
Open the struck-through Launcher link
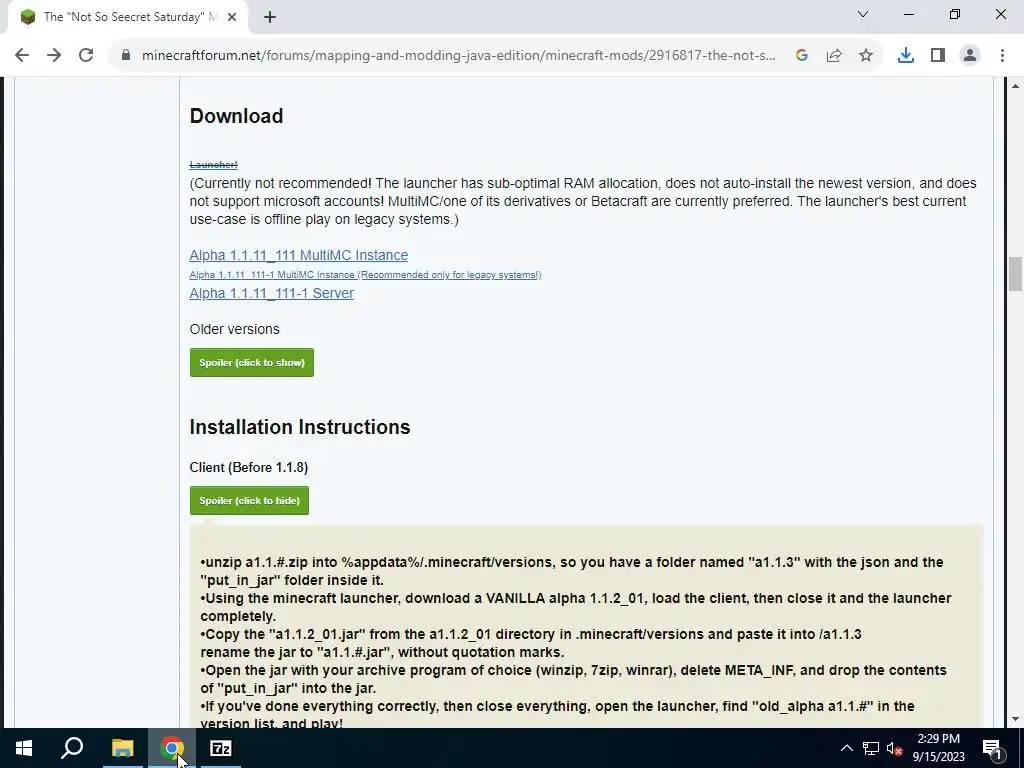pyautogui.click(x=214, y=165)
